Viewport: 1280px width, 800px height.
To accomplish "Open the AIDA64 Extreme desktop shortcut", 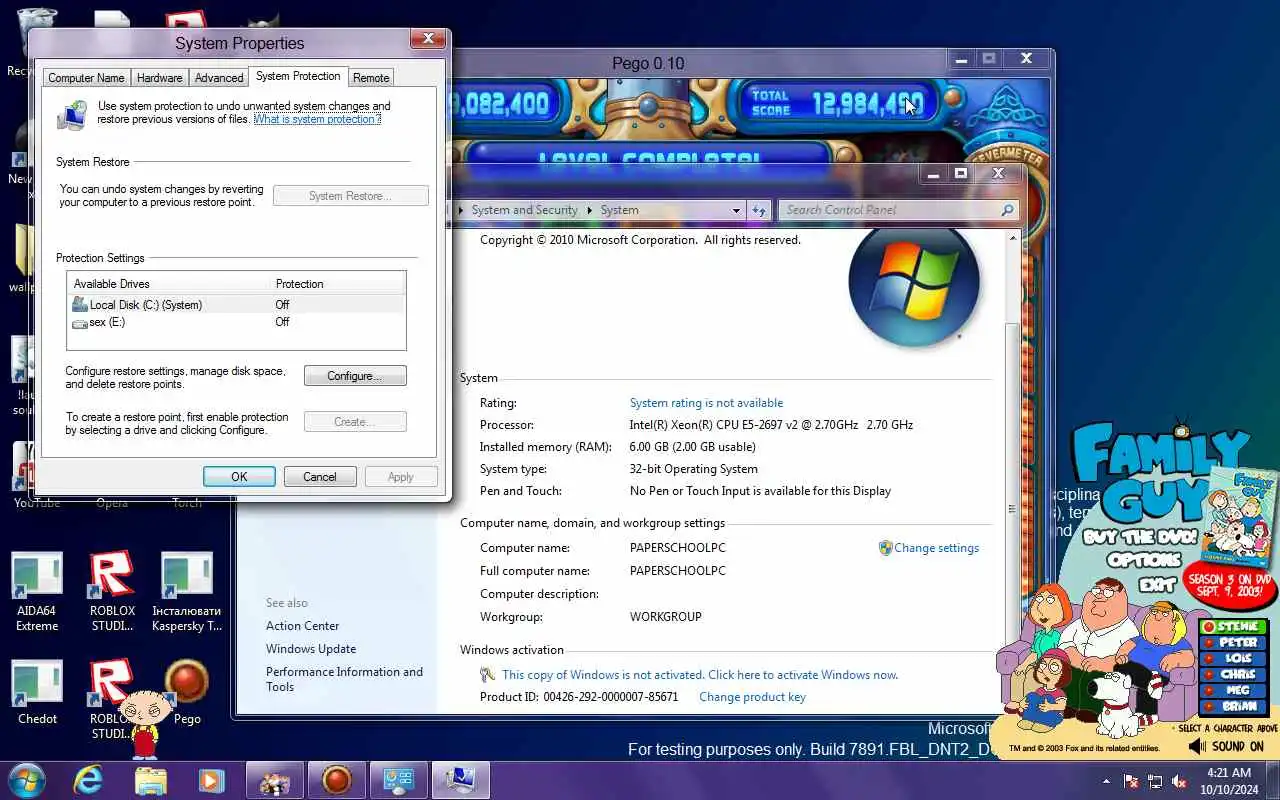I will [x=37, y=592].
